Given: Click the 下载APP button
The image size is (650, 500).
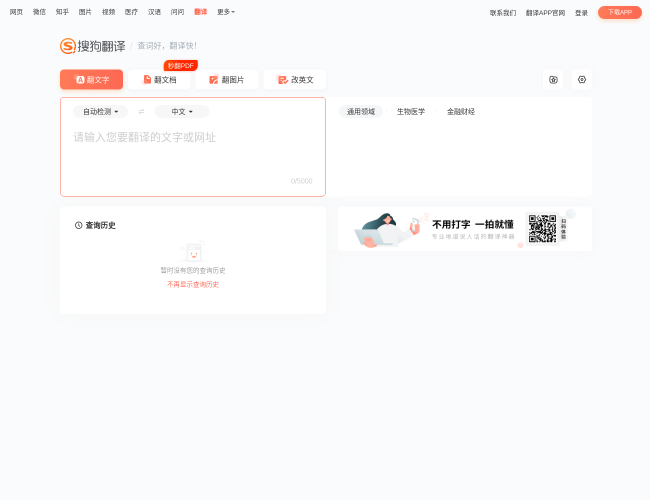Looking at the screenshot, I should coord(620,12).
